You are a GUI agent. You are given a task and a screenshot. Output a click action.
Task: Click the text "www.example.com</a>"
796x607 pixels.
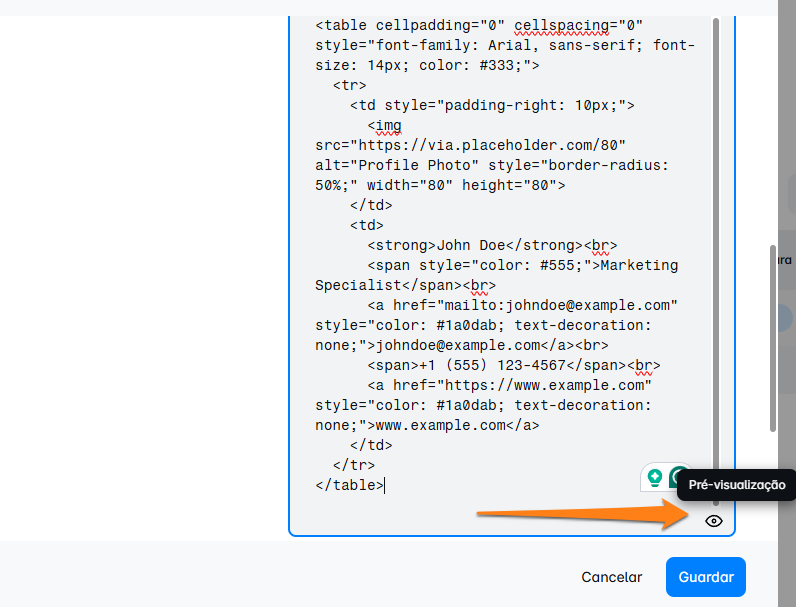(457, 425)
